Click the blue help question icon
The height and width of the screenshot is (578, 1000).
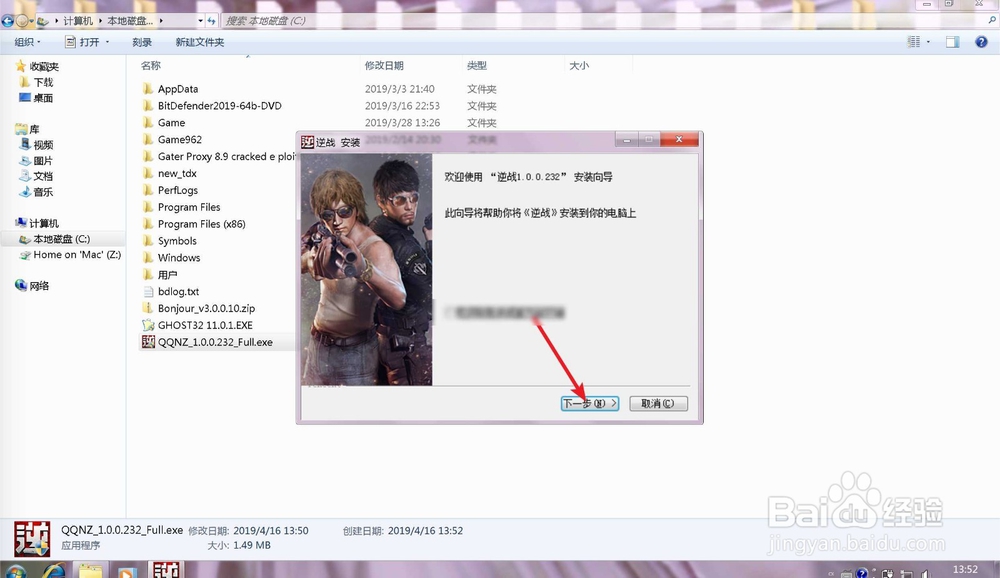pos(981,42)
